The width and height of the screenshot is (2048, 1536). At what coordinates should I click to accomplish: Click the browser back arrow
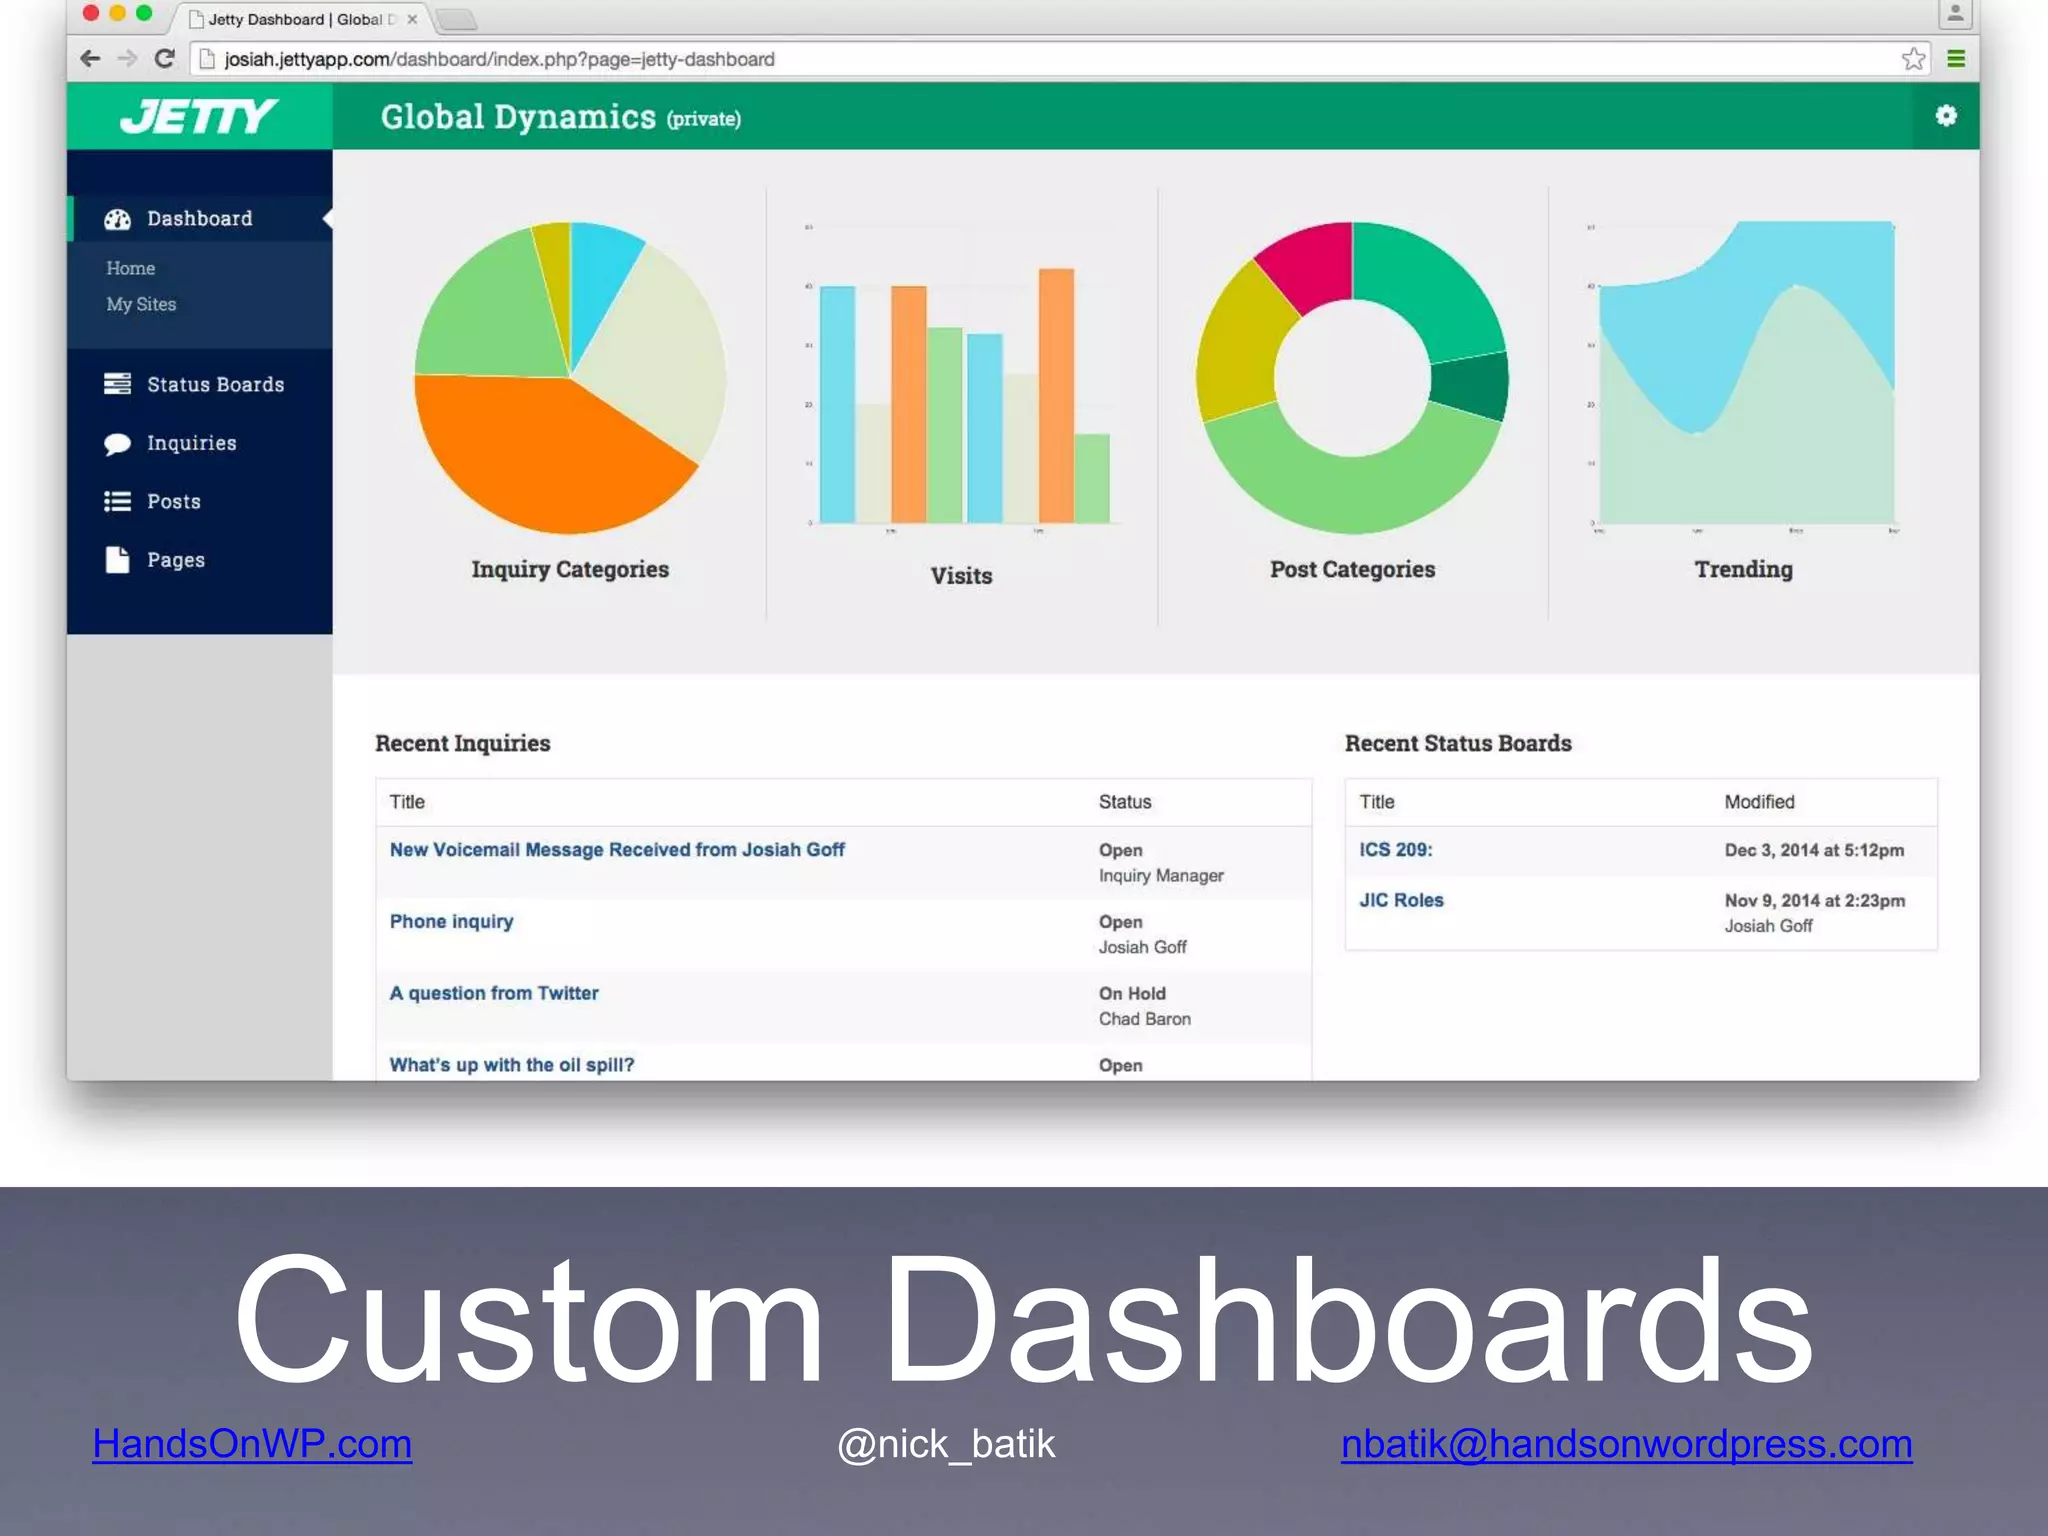click(90, 59)
